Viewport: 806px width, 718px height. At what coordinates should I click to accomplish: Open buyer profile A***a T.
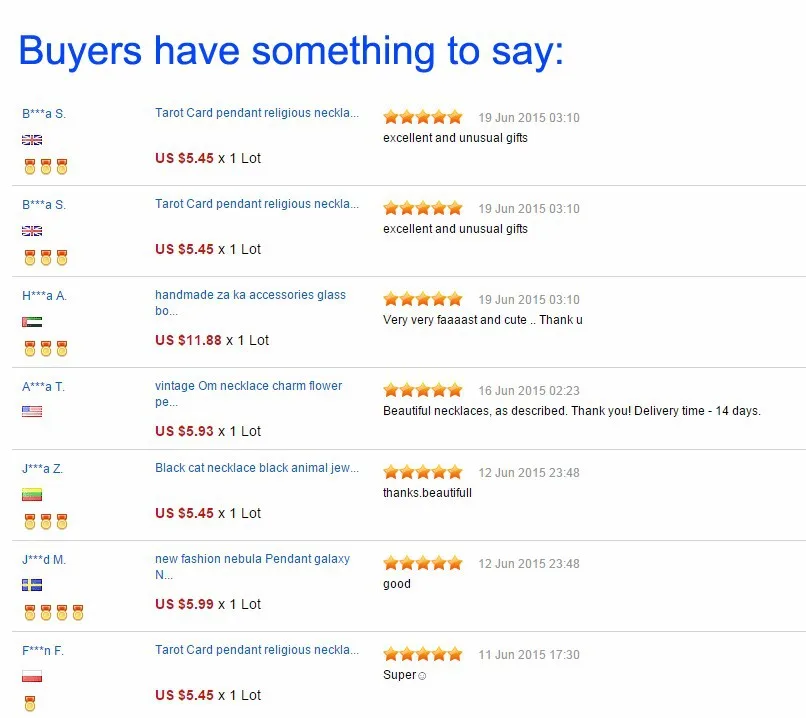tap(43, 387)
